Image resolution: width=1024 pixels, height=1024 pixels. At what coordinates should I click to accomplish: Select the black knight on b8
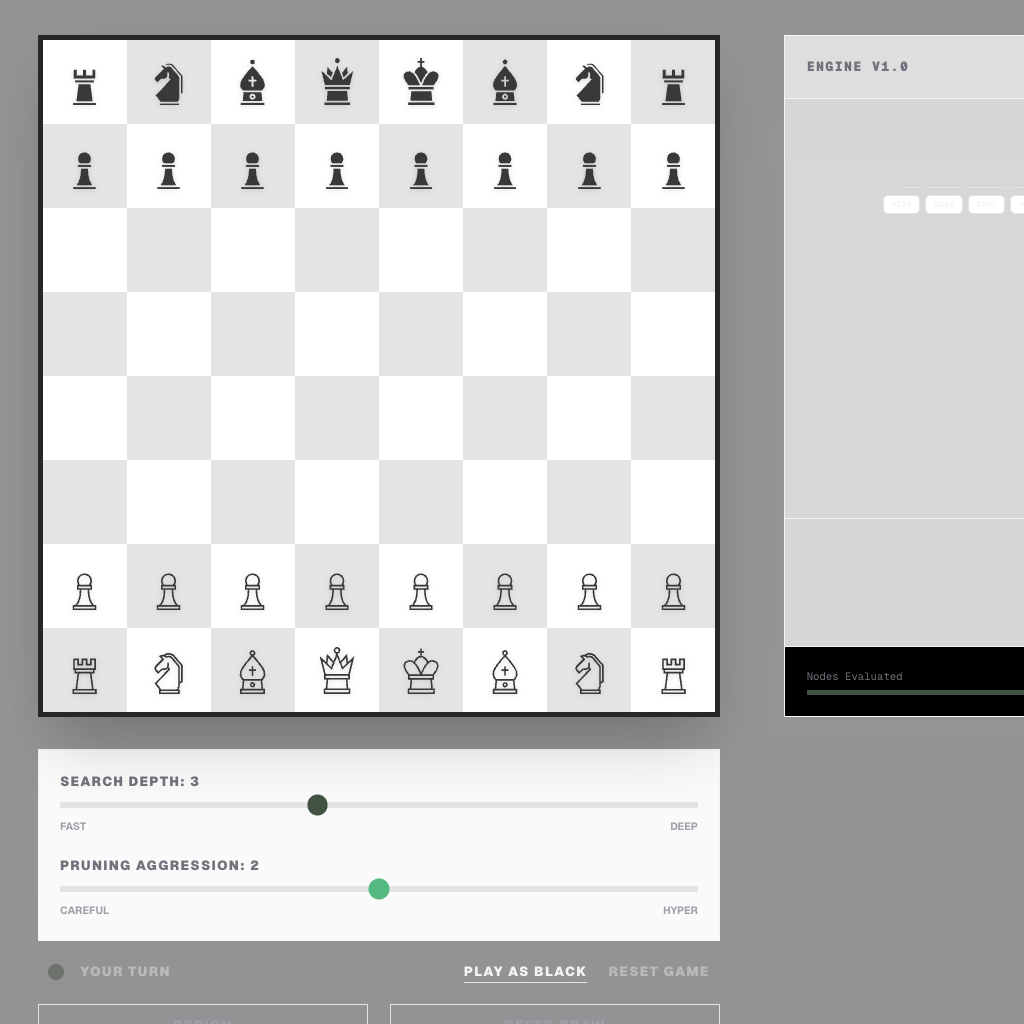(x=168, y=82)
